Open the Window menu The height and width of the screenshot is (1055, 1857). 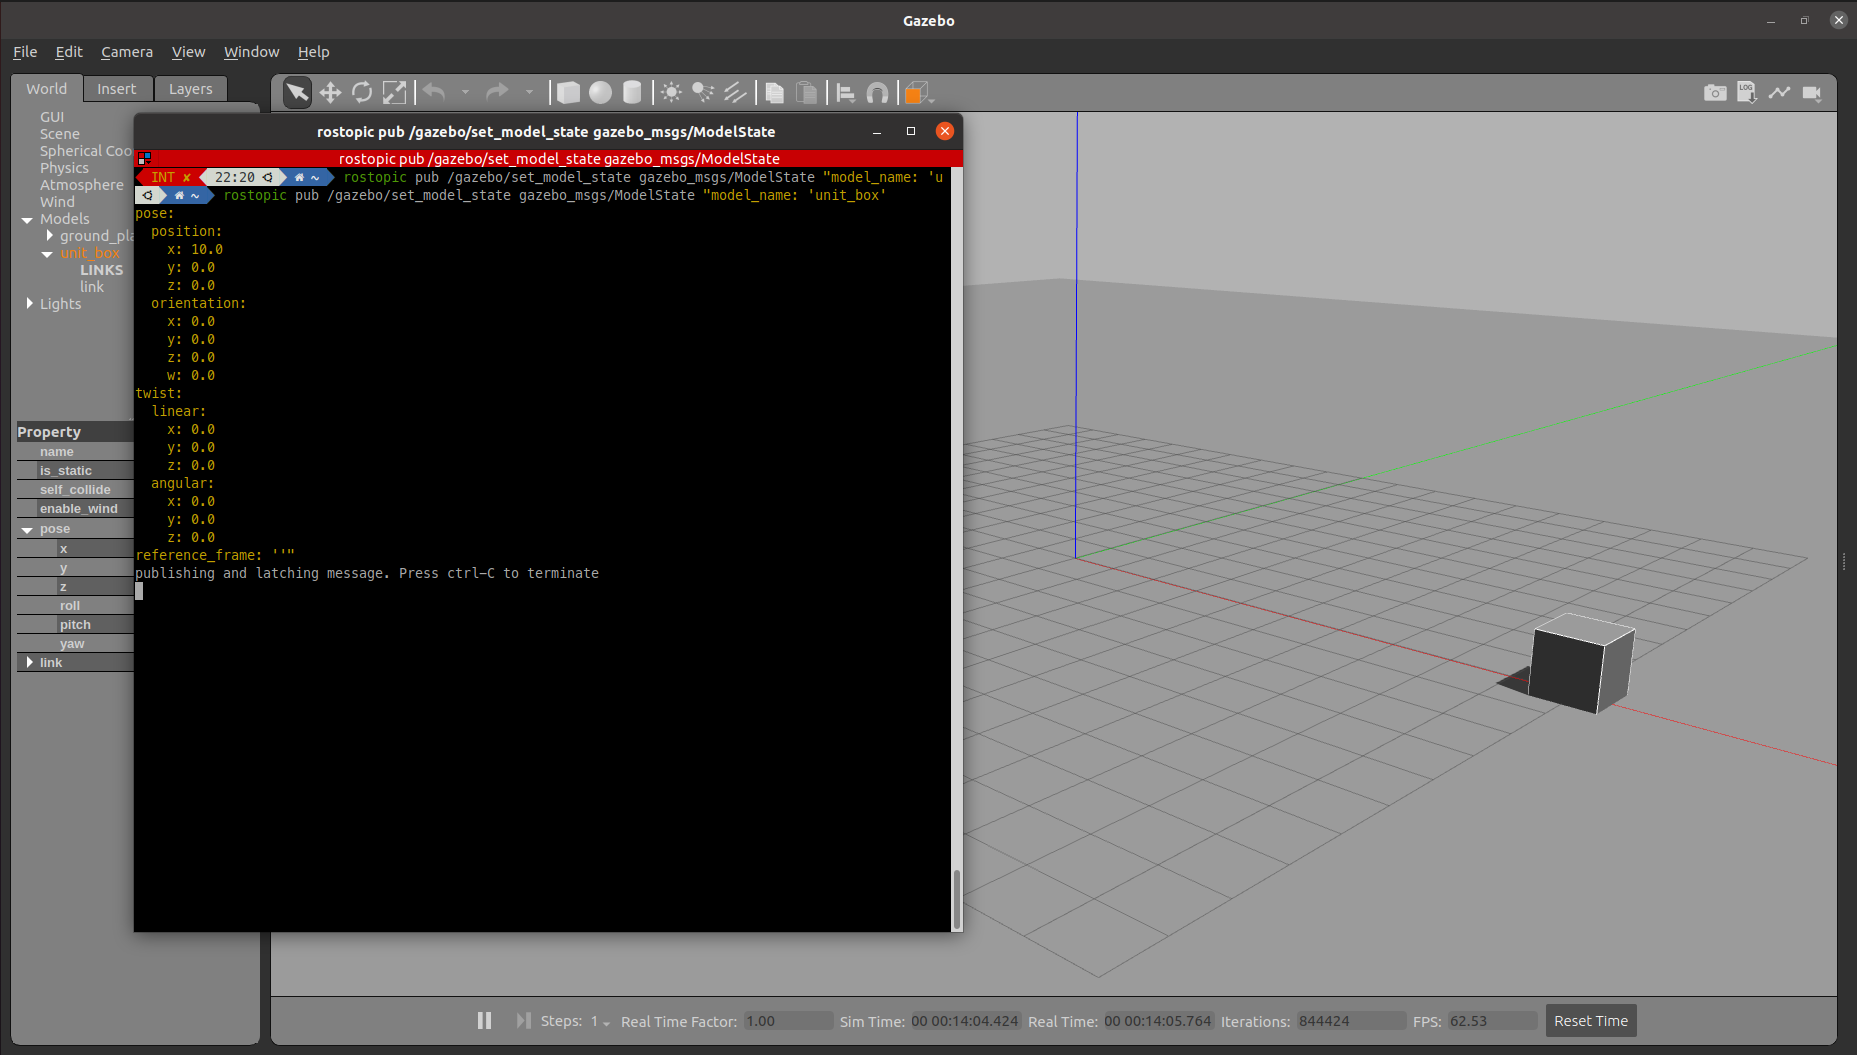[252, 52]
